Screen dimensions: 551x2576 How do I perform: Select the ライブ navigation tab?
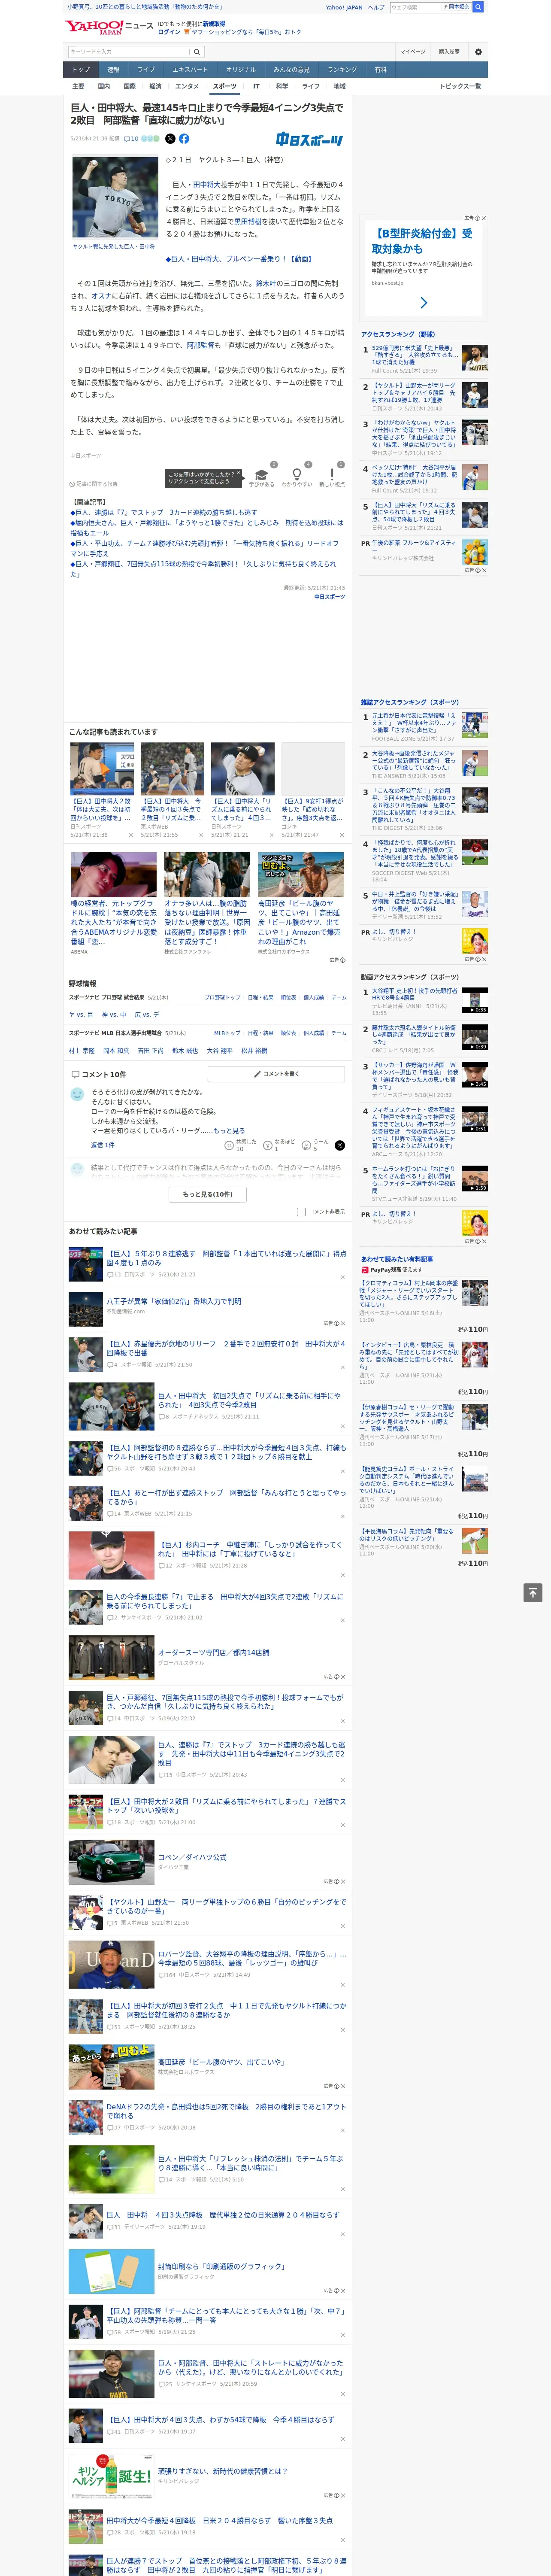tap(146, 70)
